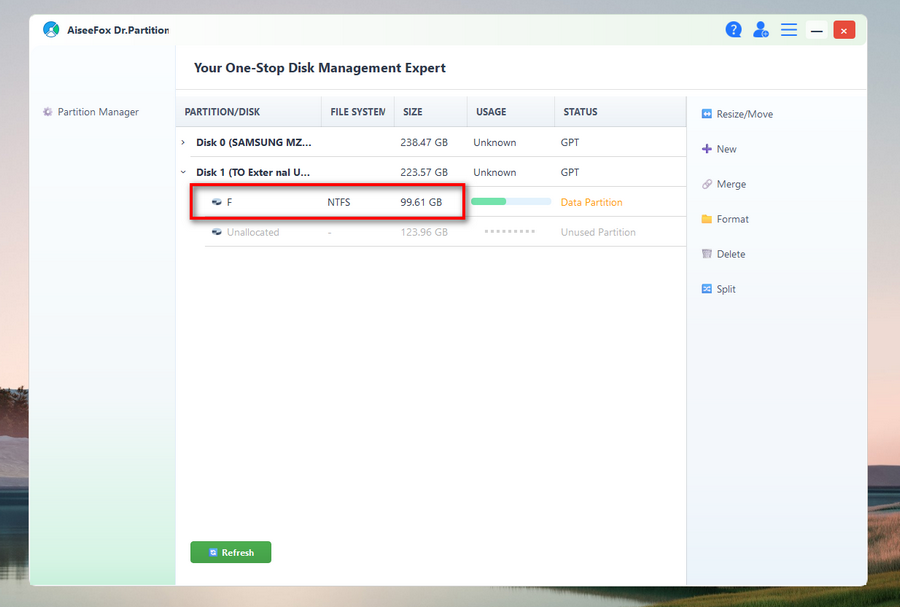The width and height of the screenshot is (900, 607).
Task: Select the Unallocated partition name
Action: [x=253, y=232]
